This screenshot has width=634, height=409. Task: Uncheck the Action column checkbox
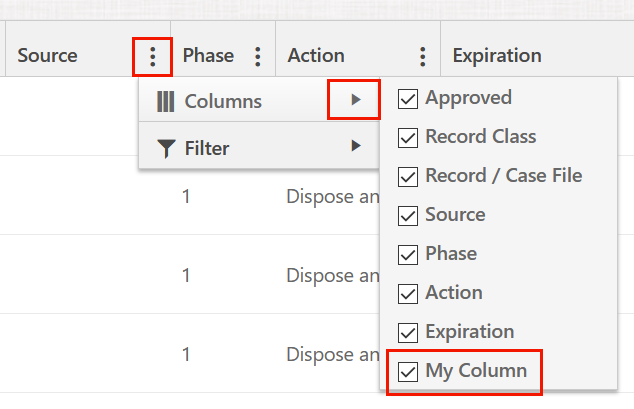408,293
